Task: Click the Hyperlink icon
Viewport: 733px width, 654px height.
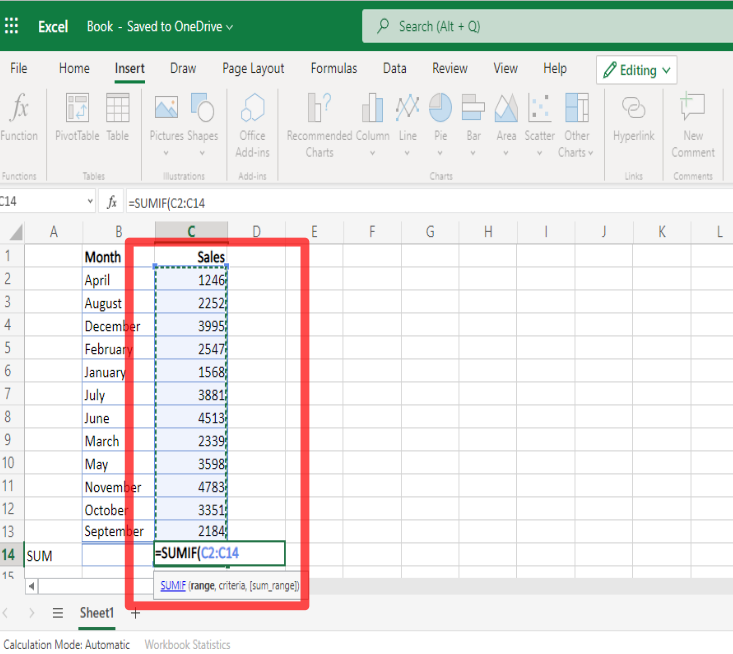Action: [x=632, y=109]
